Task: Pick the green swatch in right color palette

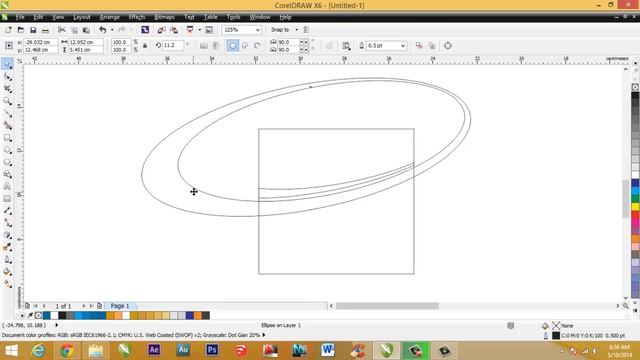Action: (635, 199)
